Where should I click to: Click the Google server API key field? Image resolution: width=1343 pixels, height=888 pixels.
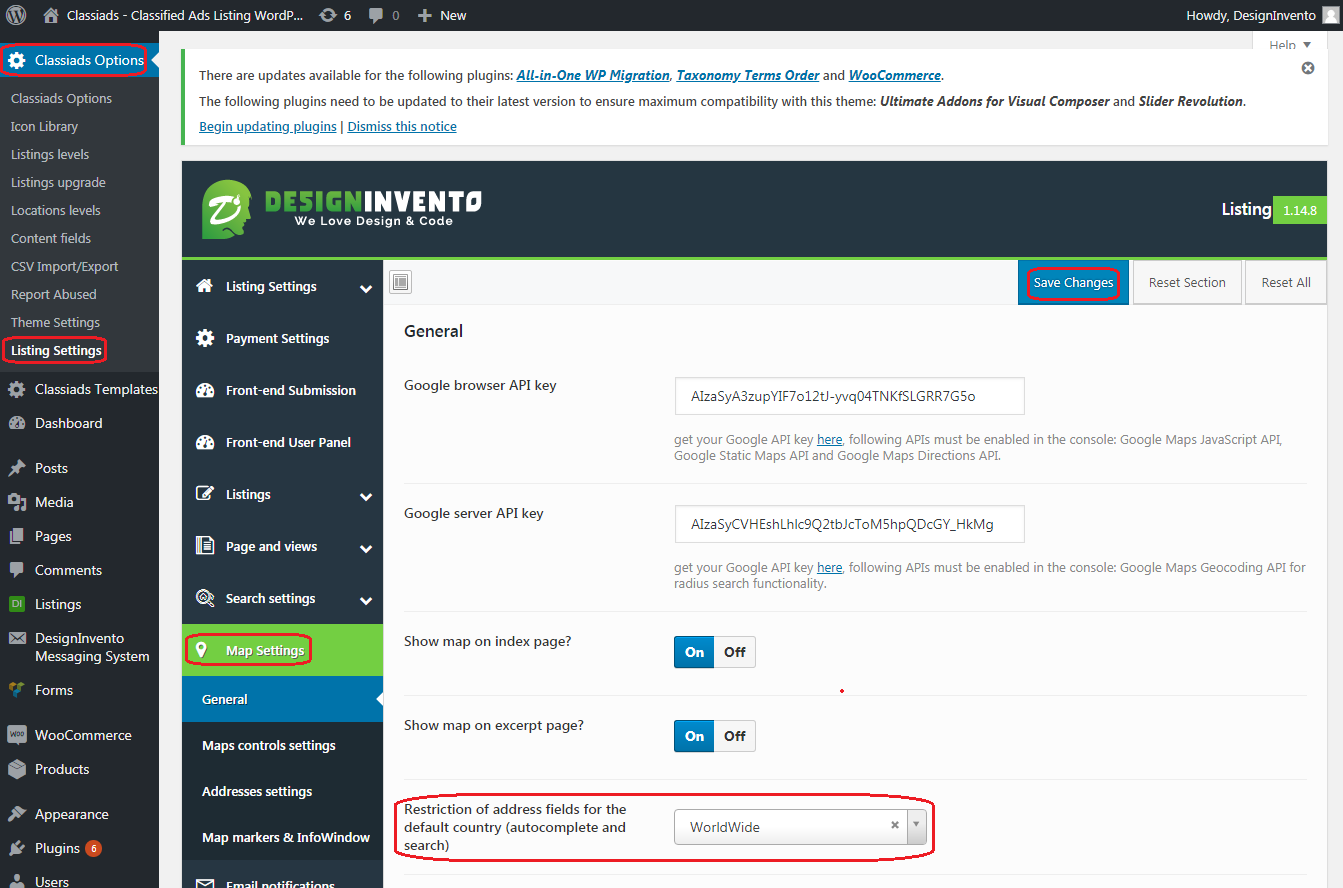coord(850,524)
